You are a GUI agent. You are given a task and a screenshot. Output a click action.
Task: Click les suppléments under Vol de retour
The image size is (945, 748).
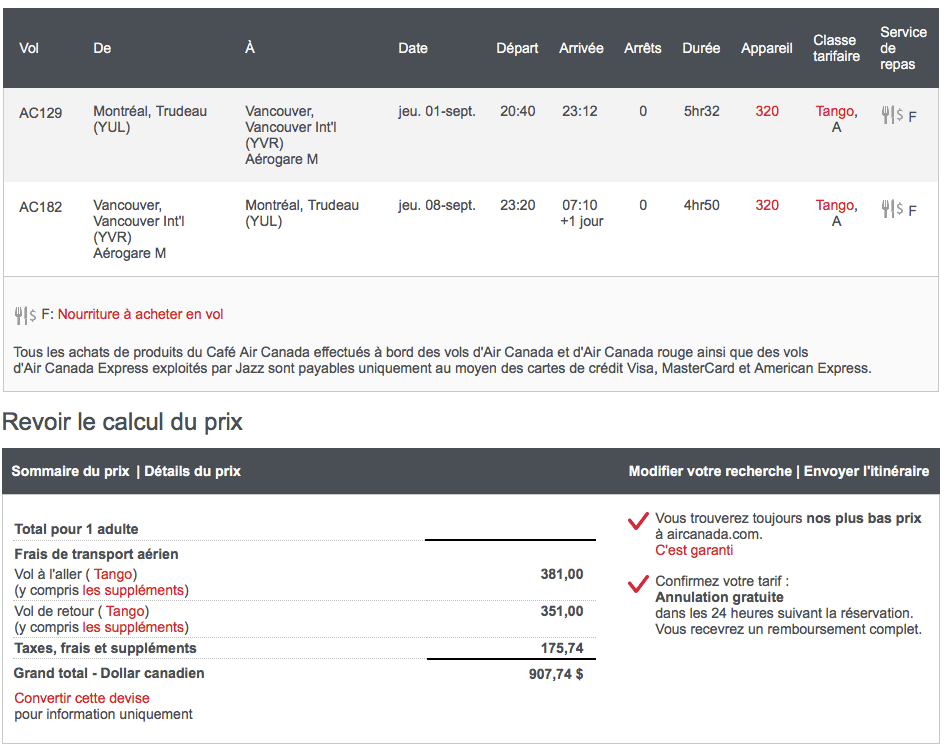[133, 627]
